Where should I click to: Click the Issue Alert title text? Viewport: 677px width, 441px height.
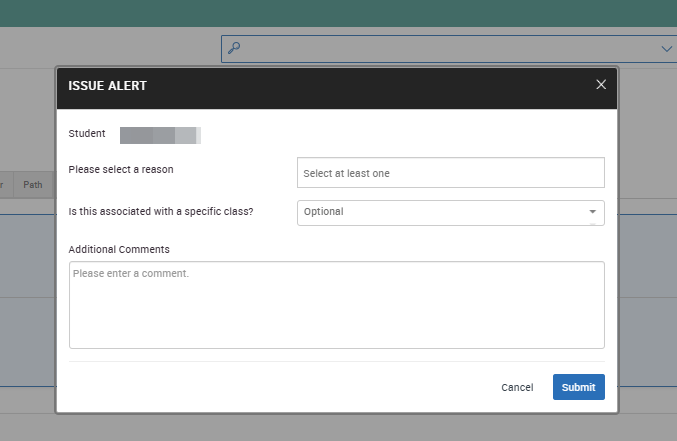(108, 86)
